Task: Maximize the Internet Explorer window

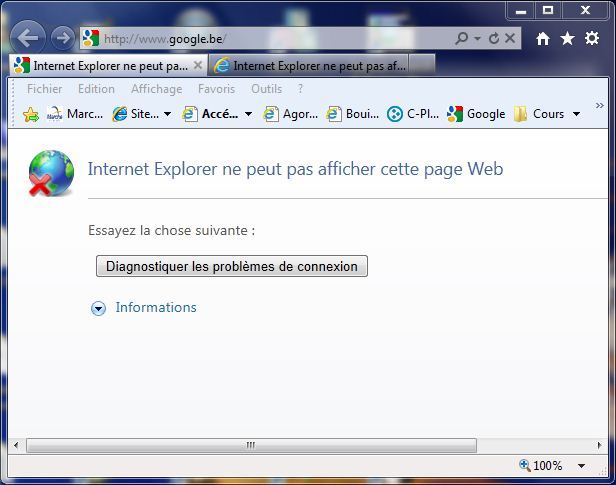Action: (548, 11)
